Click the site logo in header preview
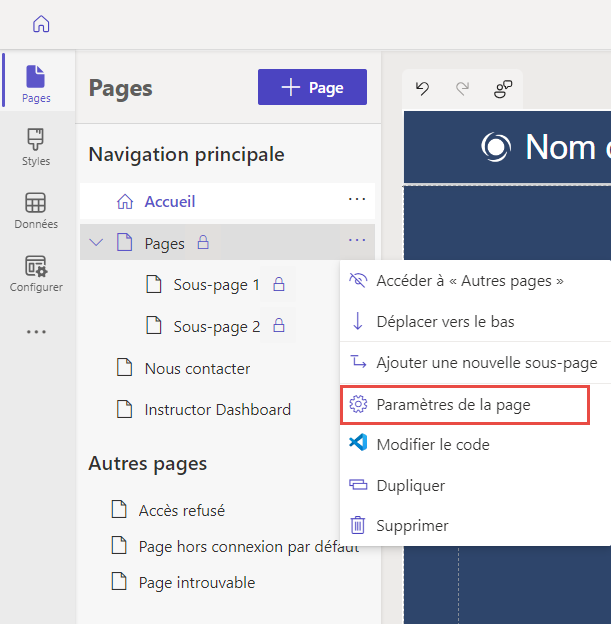The width and height of the screenshot is (611, 624). click(496, 147)
